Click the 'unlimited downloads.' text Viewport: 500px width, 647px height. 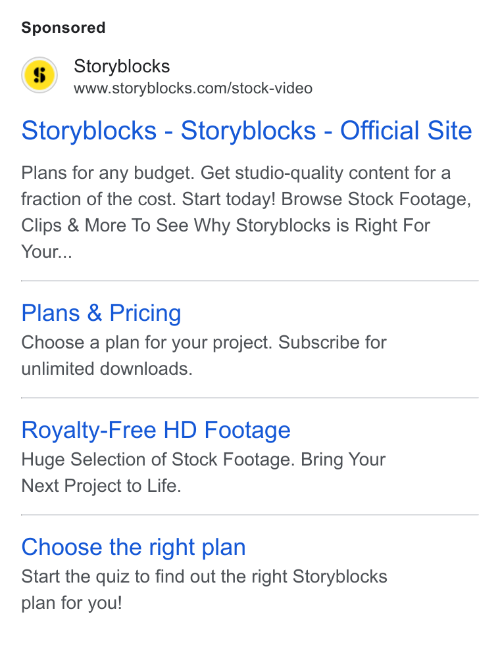point(107,369)
